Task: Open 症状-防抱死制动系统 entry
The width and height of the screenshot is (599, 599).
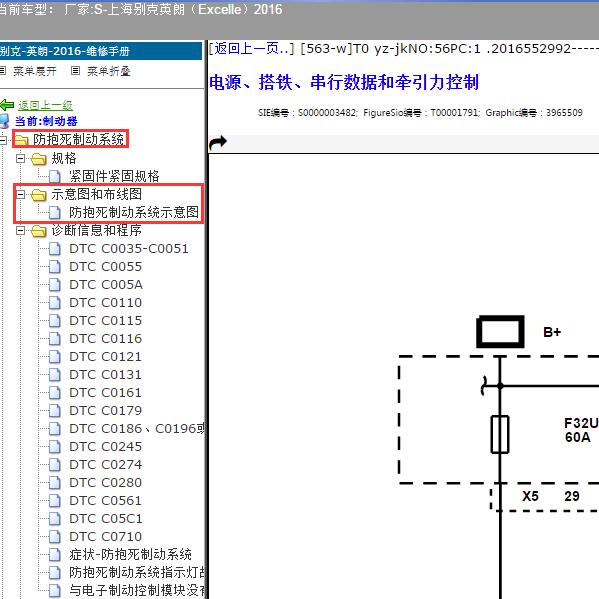Action: (x=131, y=554)
